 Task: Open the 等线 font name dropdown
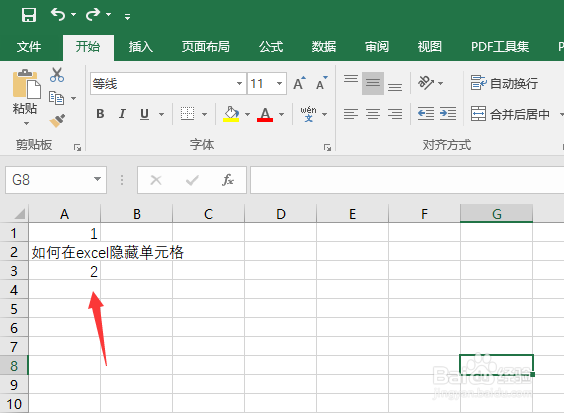(x=239, y=83)
